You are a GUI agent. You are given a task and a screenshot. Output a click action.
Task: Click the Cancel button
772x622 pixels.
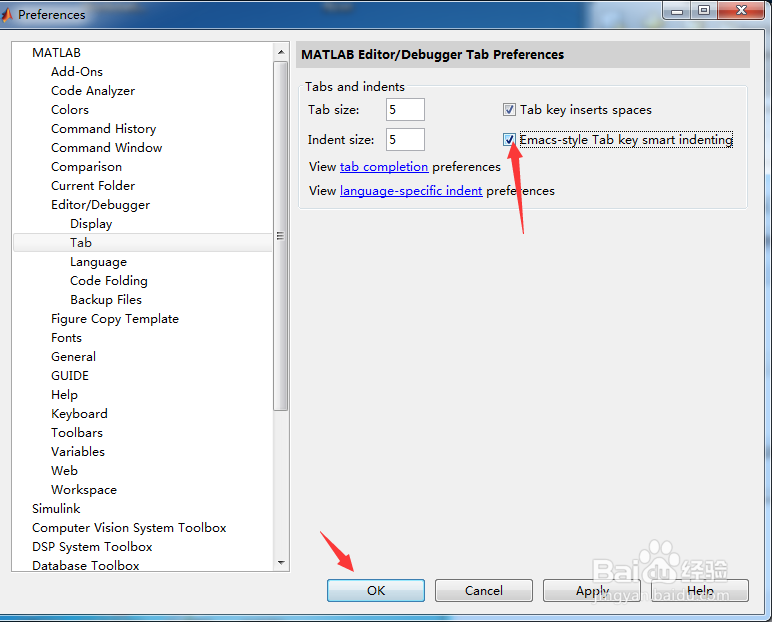pyautogui.click(x=483, y=590)
